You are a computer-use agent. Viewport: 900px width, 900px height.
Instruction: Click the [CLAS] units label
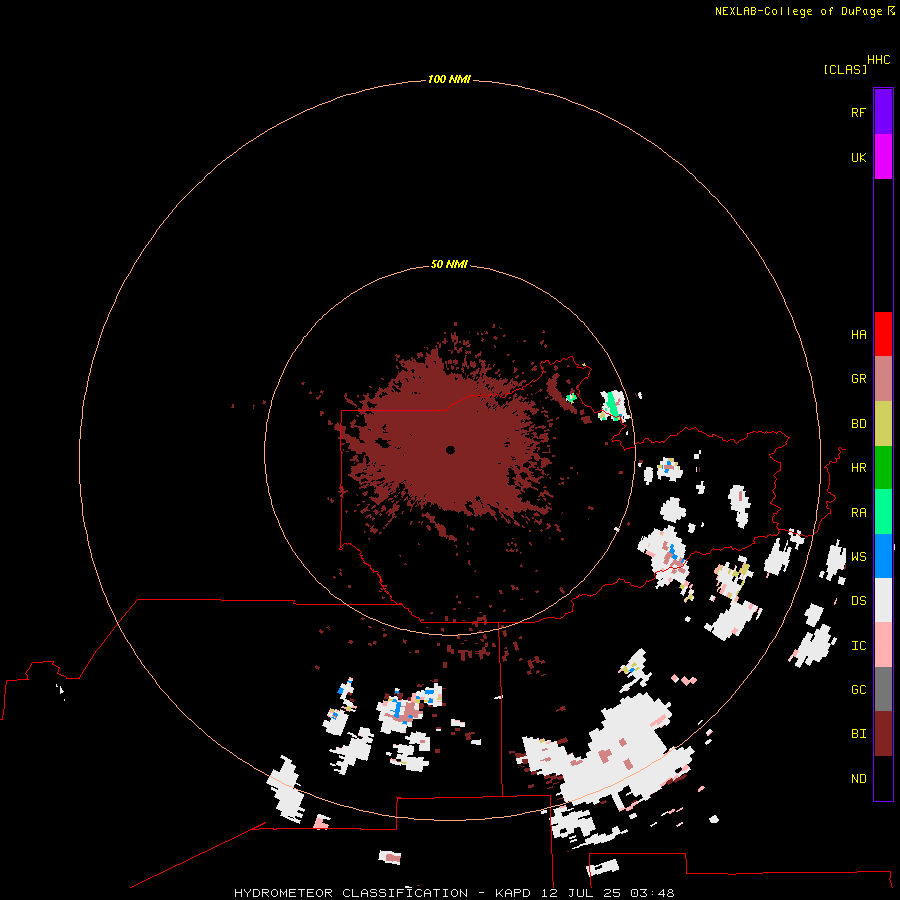tap(845, 69)
